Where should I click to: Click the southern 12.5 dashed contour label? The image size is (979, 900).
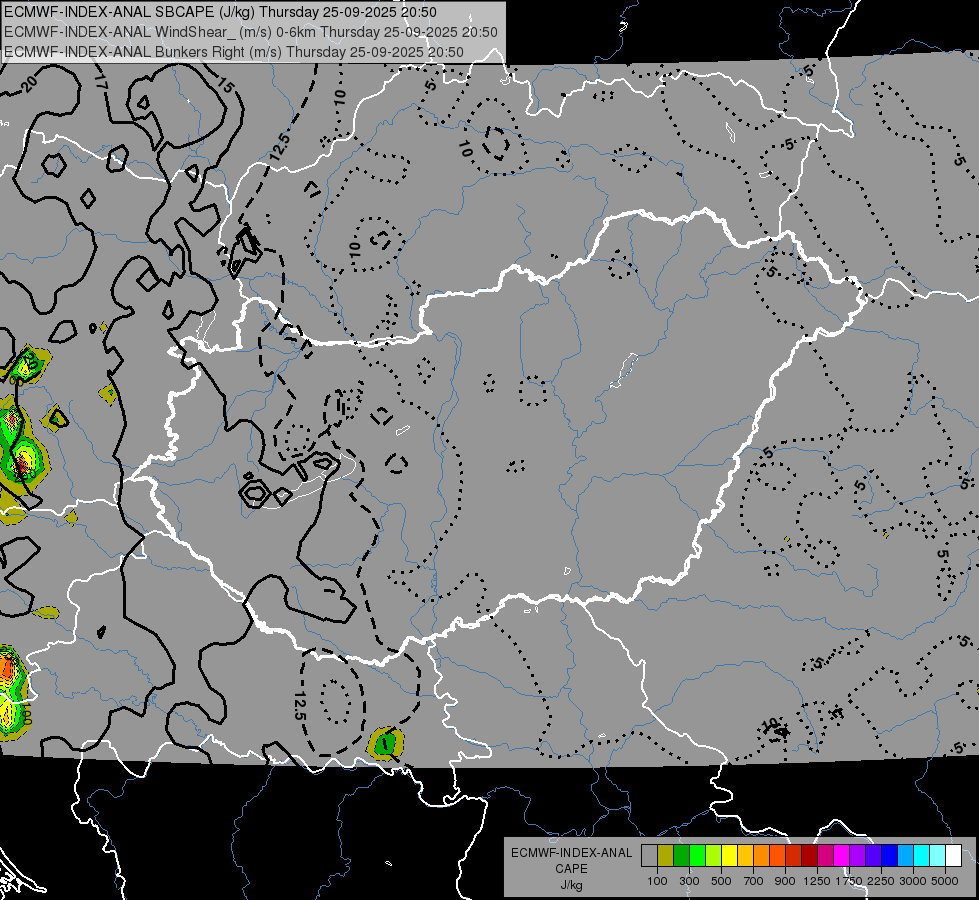299,706
